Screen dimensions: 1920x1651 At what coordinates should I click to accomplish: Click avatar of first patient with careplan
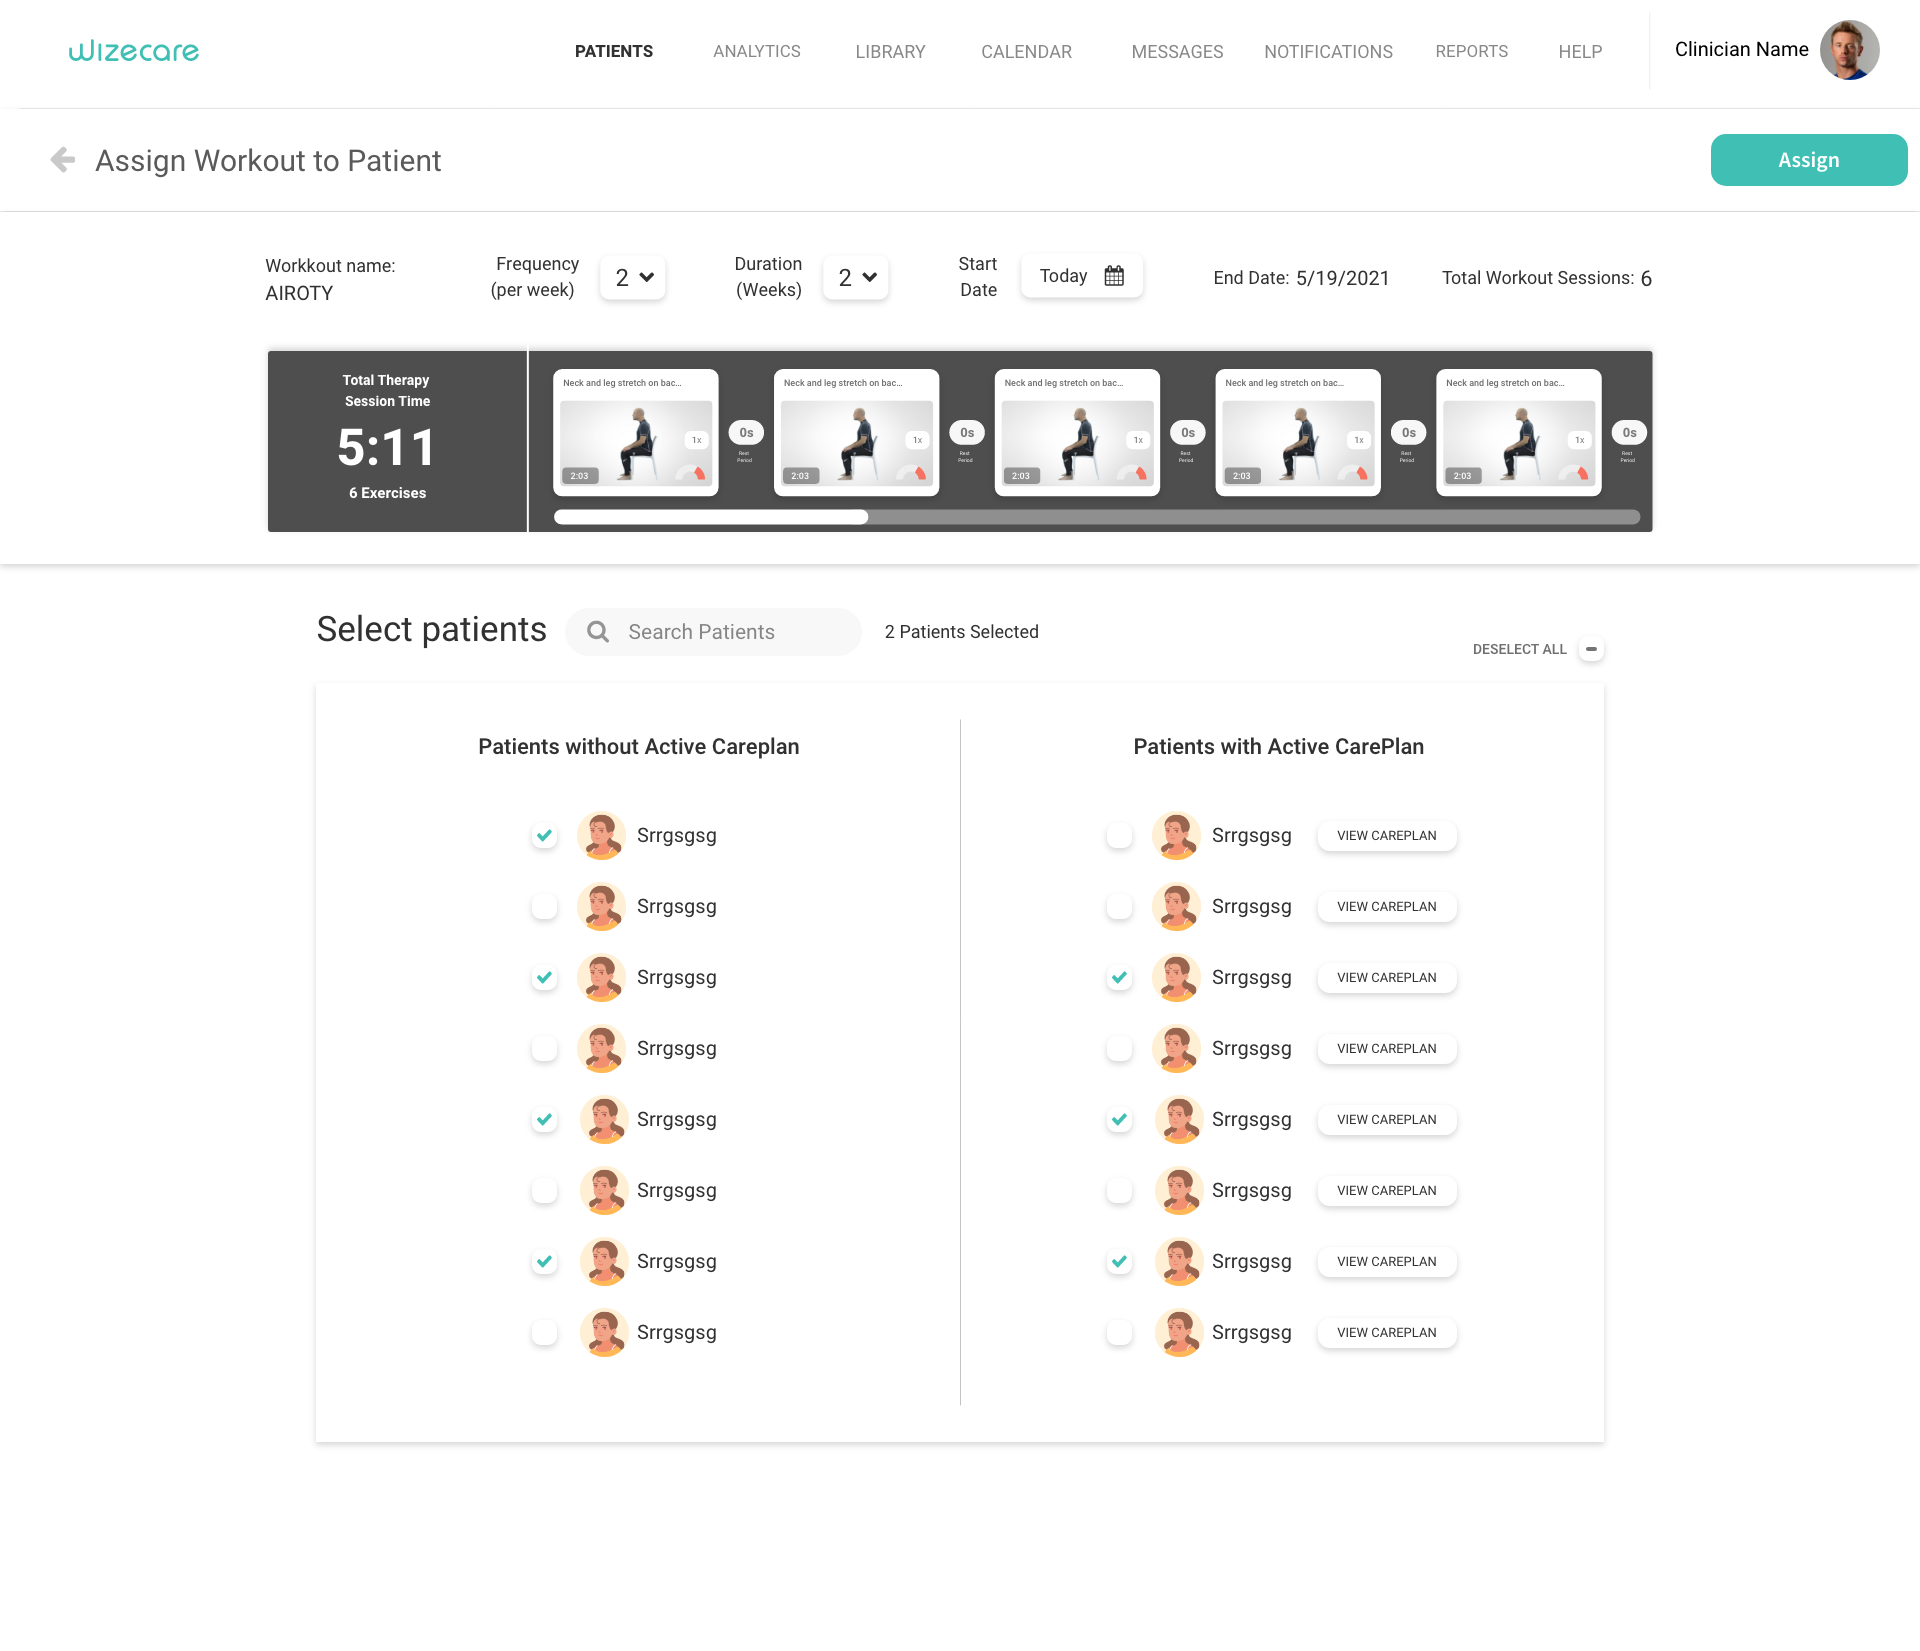pyautogui.click(x=1176, y=835)
